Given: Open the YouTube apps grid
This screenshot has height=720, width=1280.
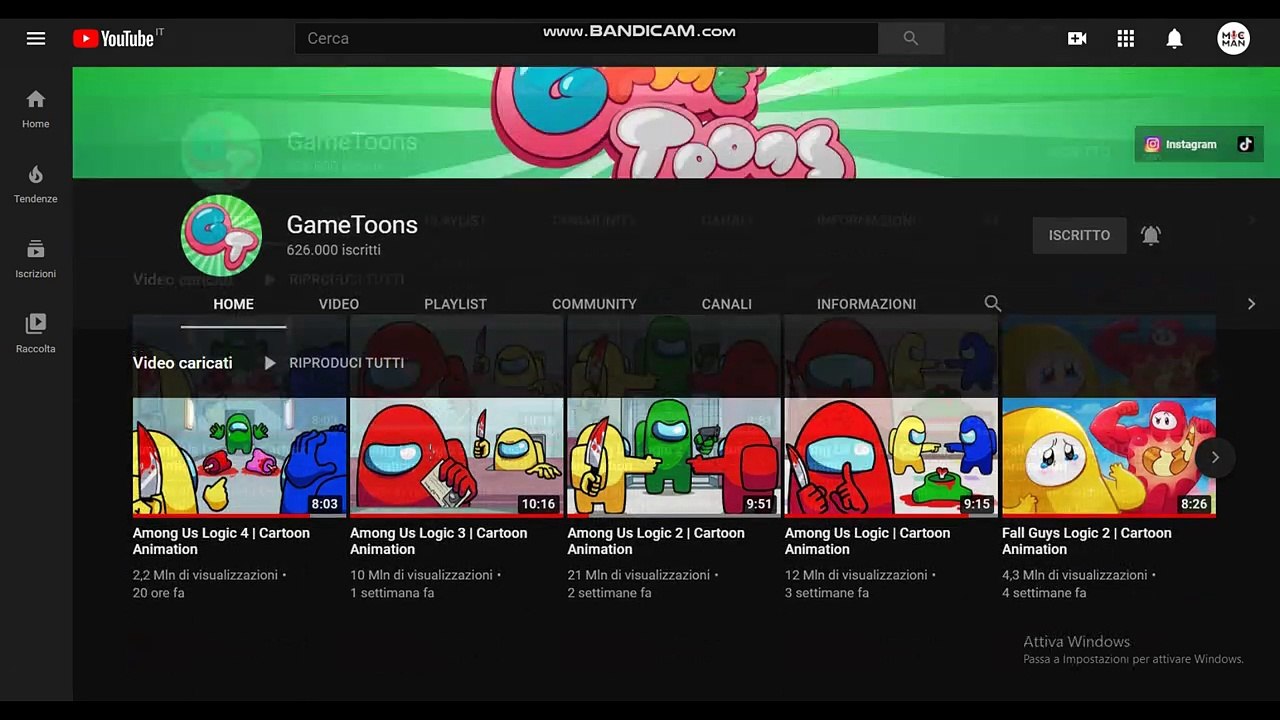Looking at the screenshot, I should point(1126,38).
